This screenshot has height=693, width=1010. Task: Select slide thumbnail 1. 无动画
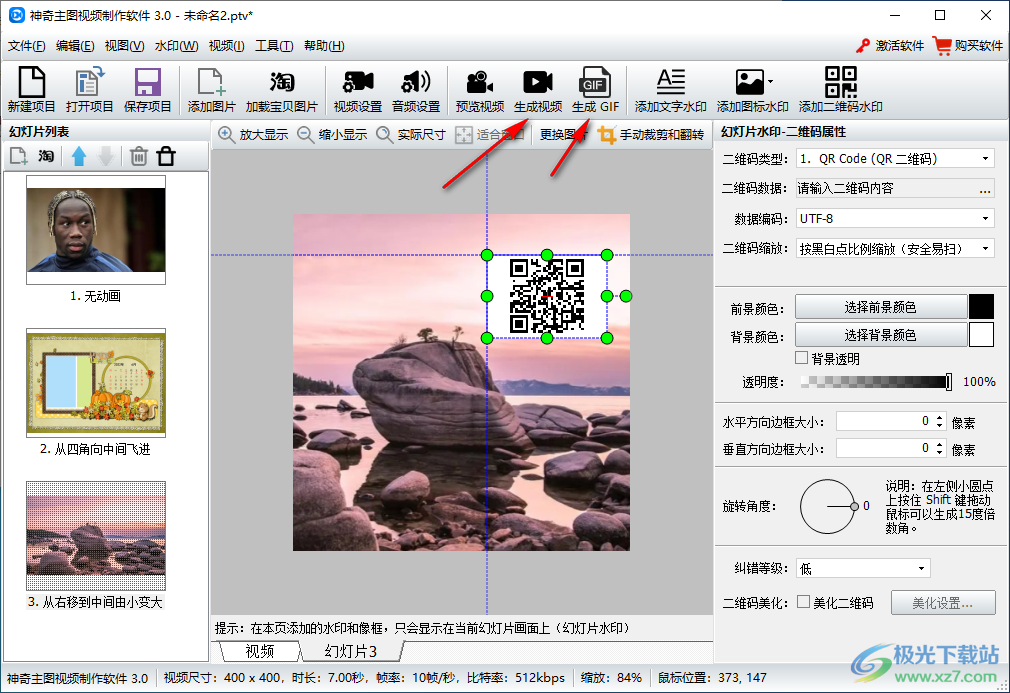[x=96, y=229]
